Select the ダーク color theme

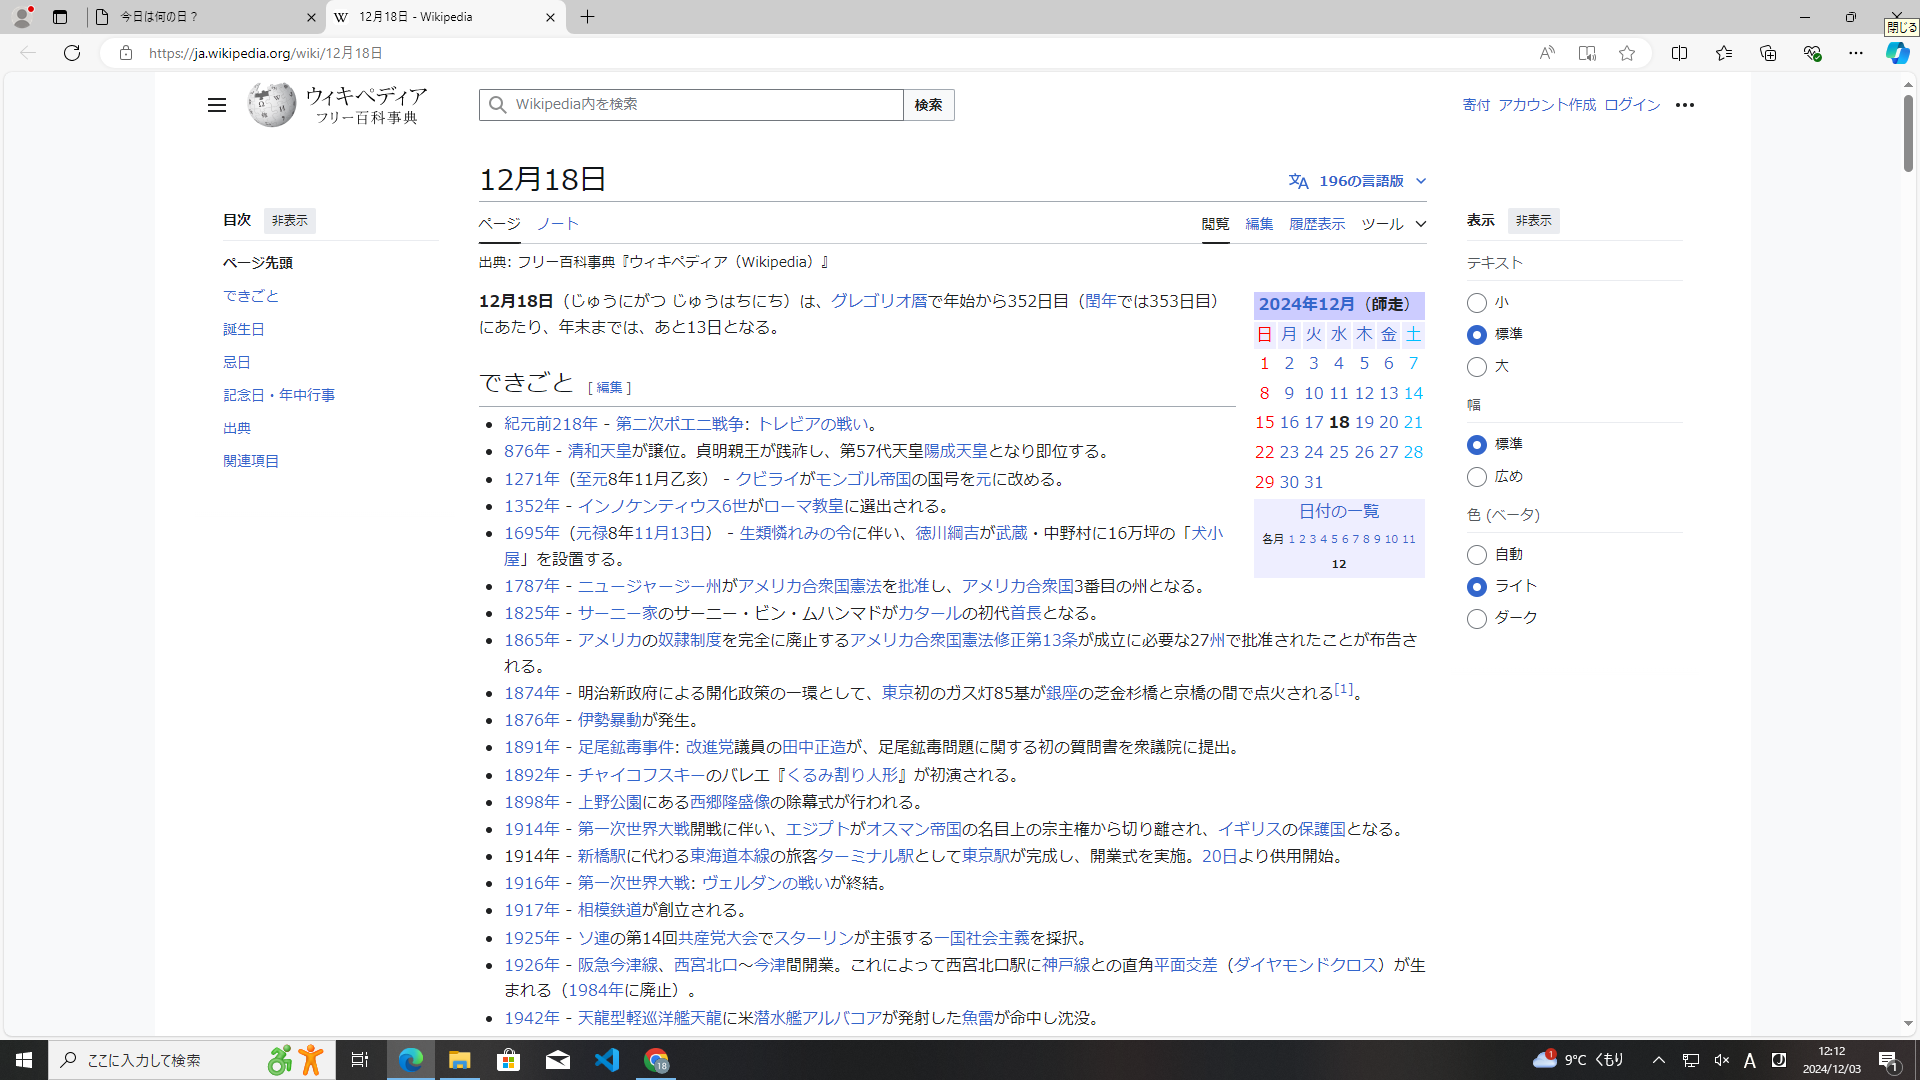1477,618
